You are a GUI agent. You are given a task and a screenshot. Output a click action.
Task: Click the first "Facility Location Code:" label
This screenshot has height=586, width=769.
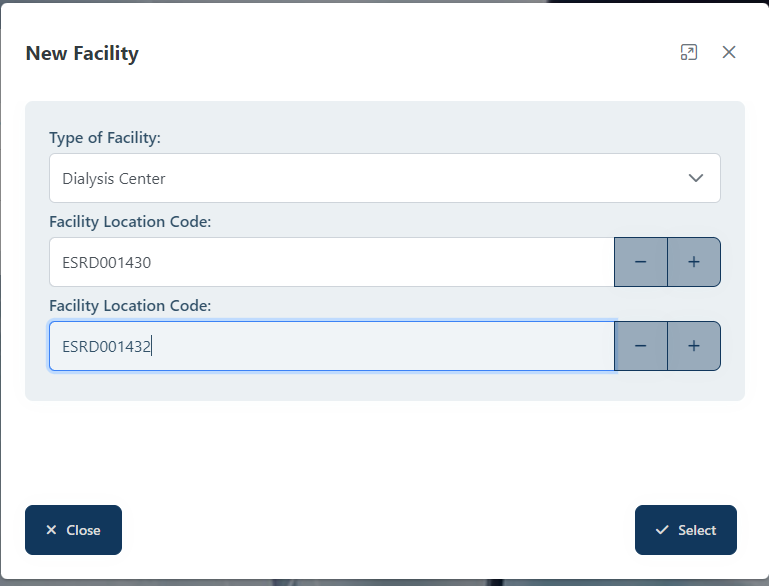tap(130, 222)
